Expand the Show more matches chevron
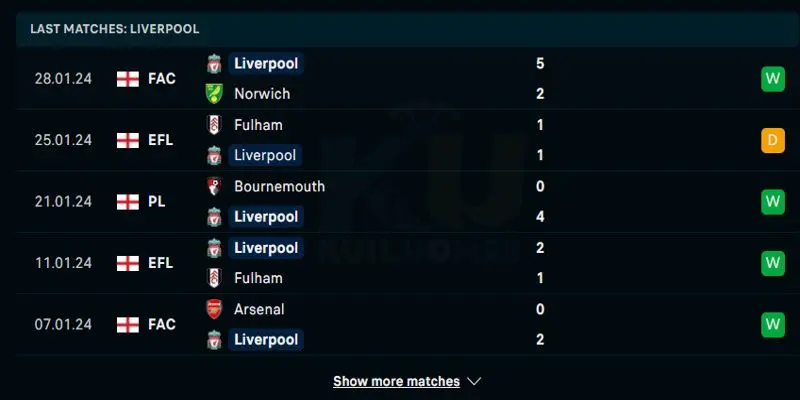Screen dimensions: 800x400 (x=474, y=381)
